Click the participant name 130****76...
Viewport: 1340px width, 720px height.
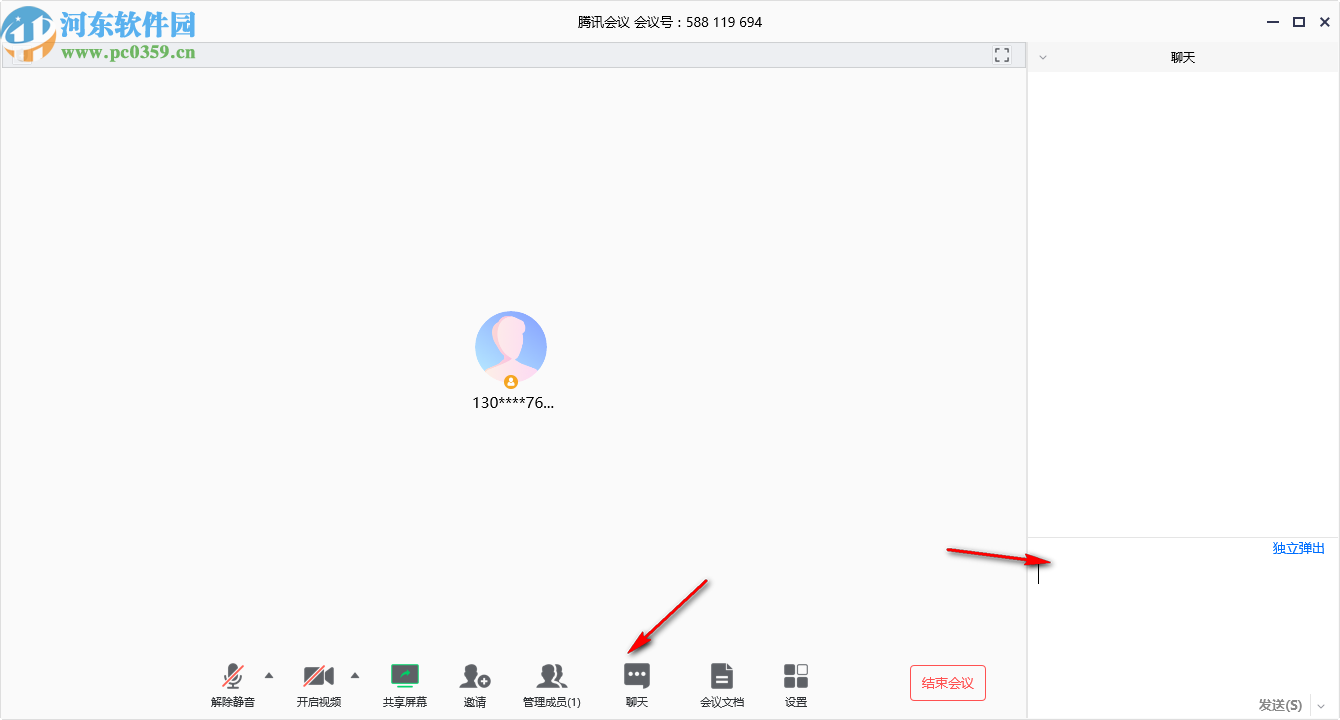tap(513, 403)
